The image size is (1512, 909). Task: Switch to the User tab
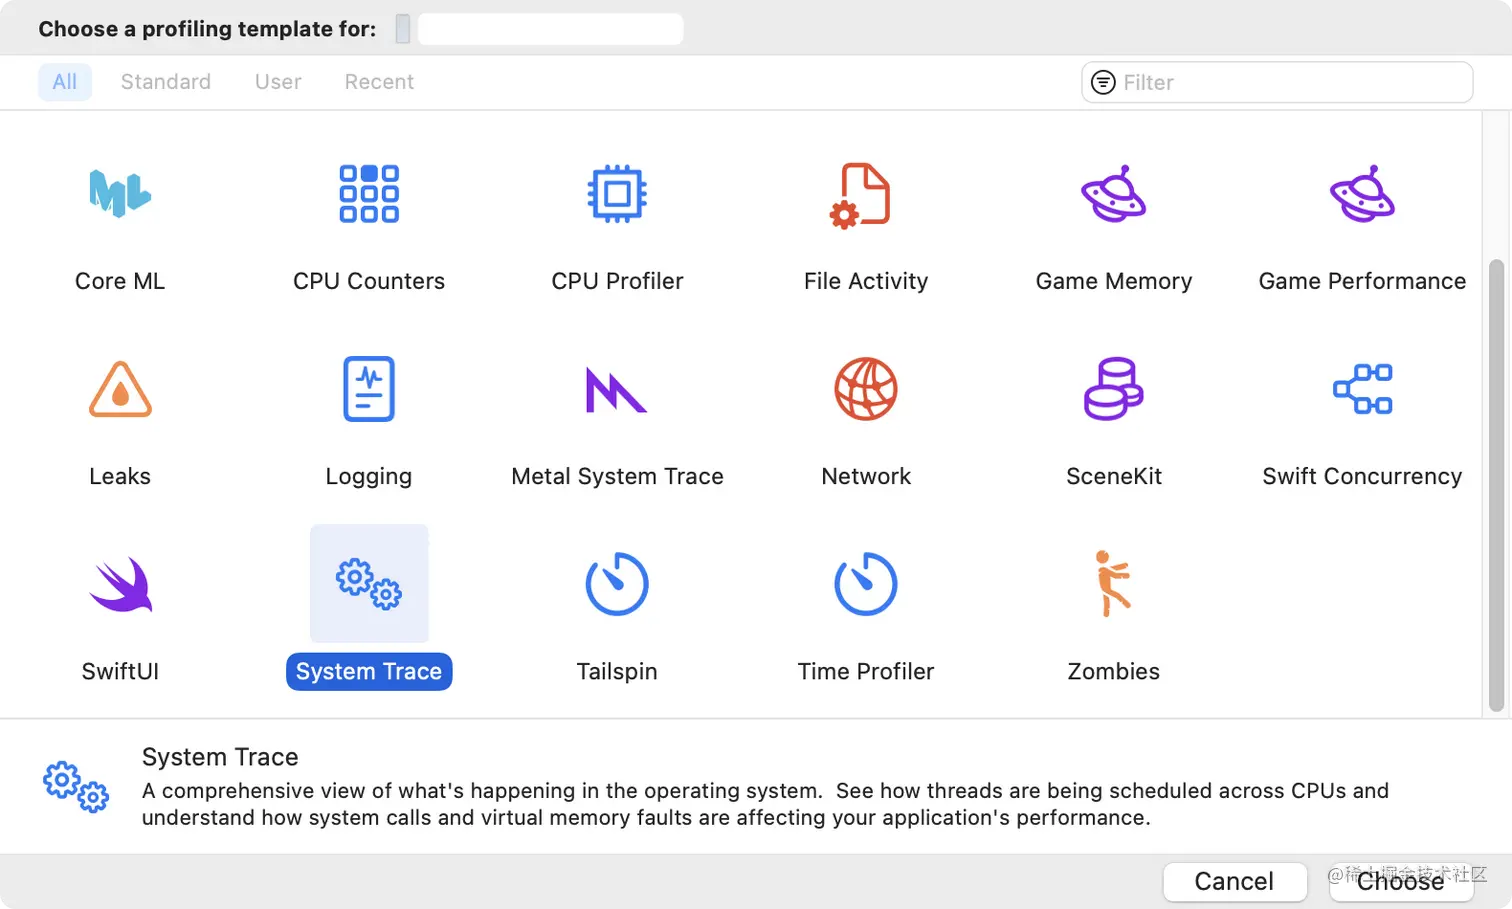[278, 82]
